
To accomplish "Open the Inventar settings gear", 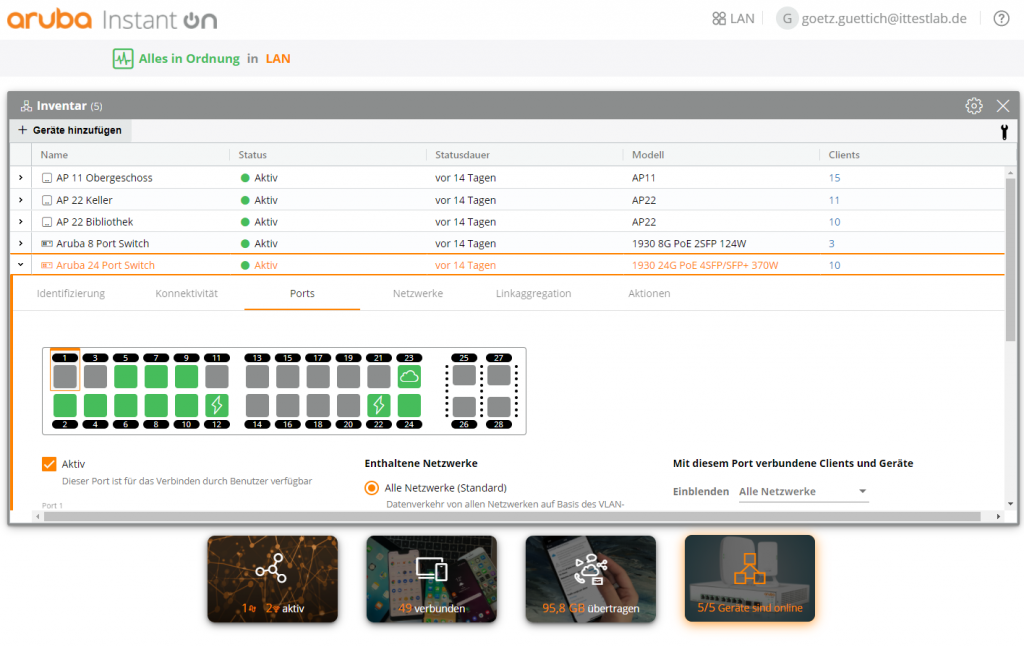I will click(973, 106).
